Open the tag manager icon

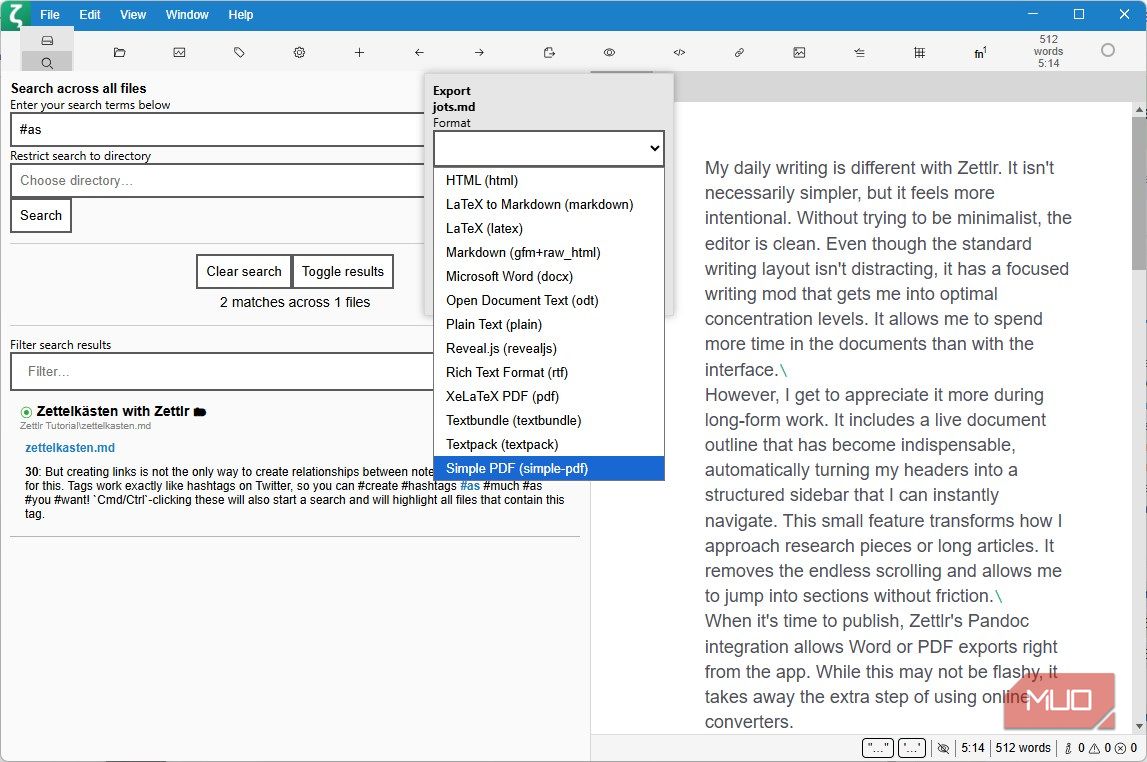(x=239, y=53)
